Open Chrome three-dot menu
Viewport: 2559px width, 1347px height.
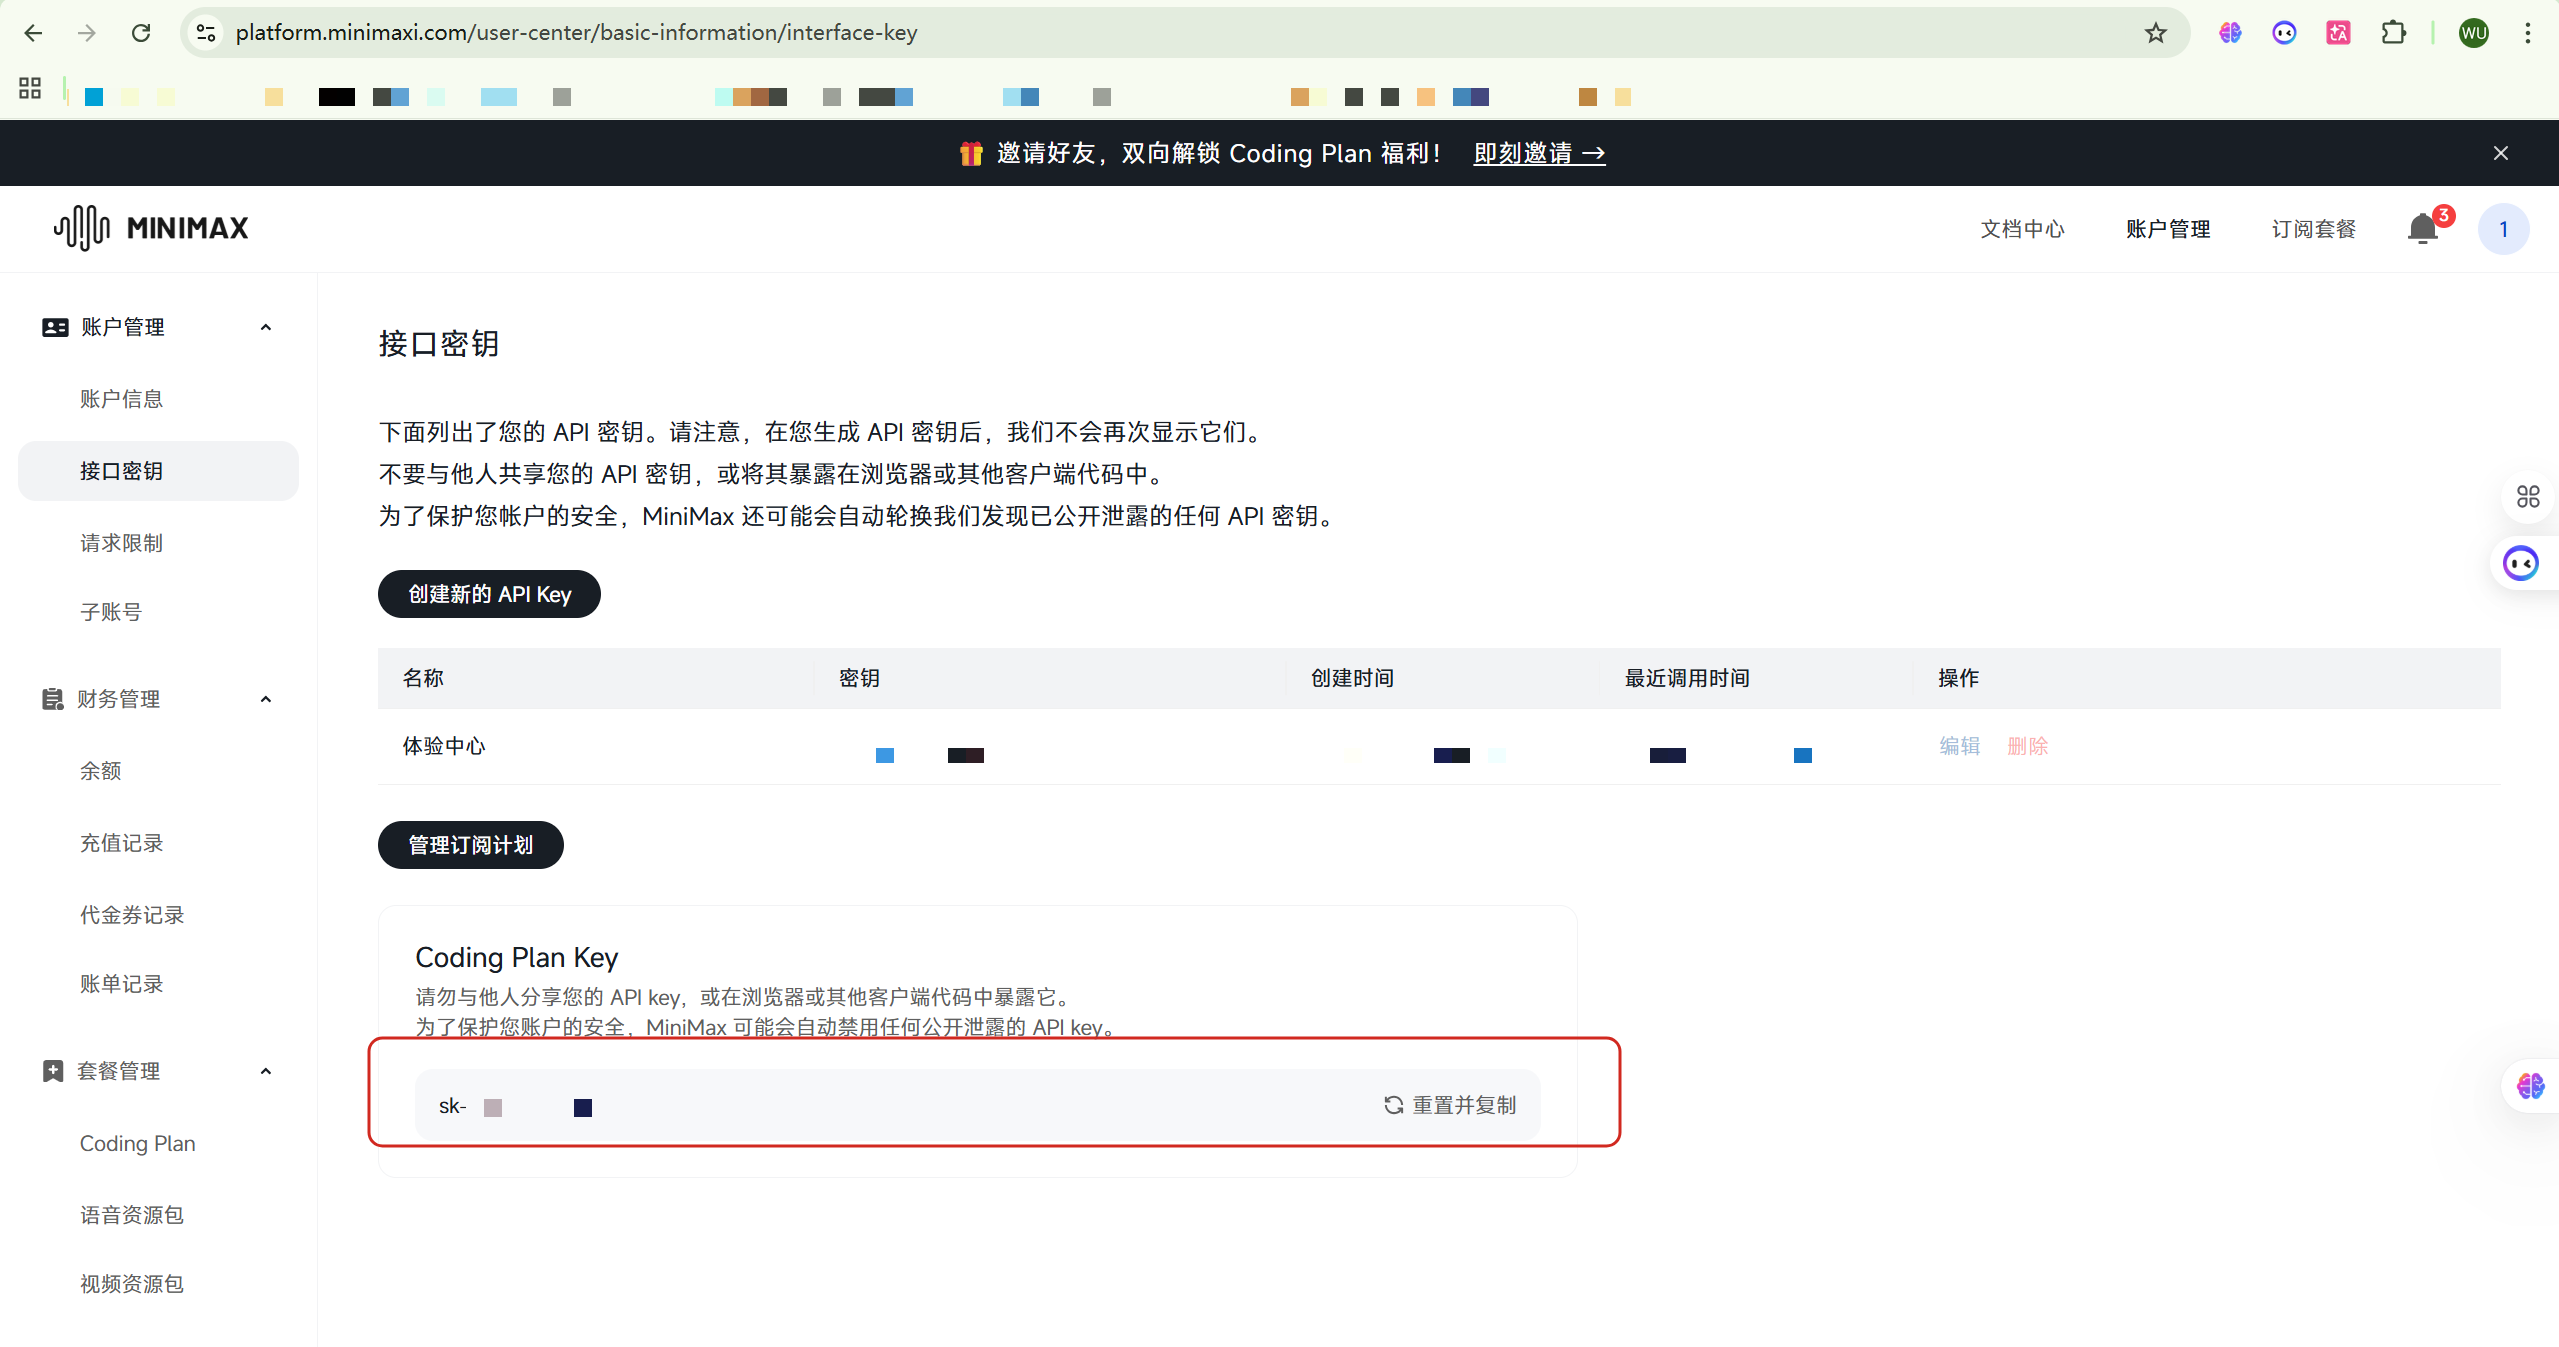point(2527,33)
